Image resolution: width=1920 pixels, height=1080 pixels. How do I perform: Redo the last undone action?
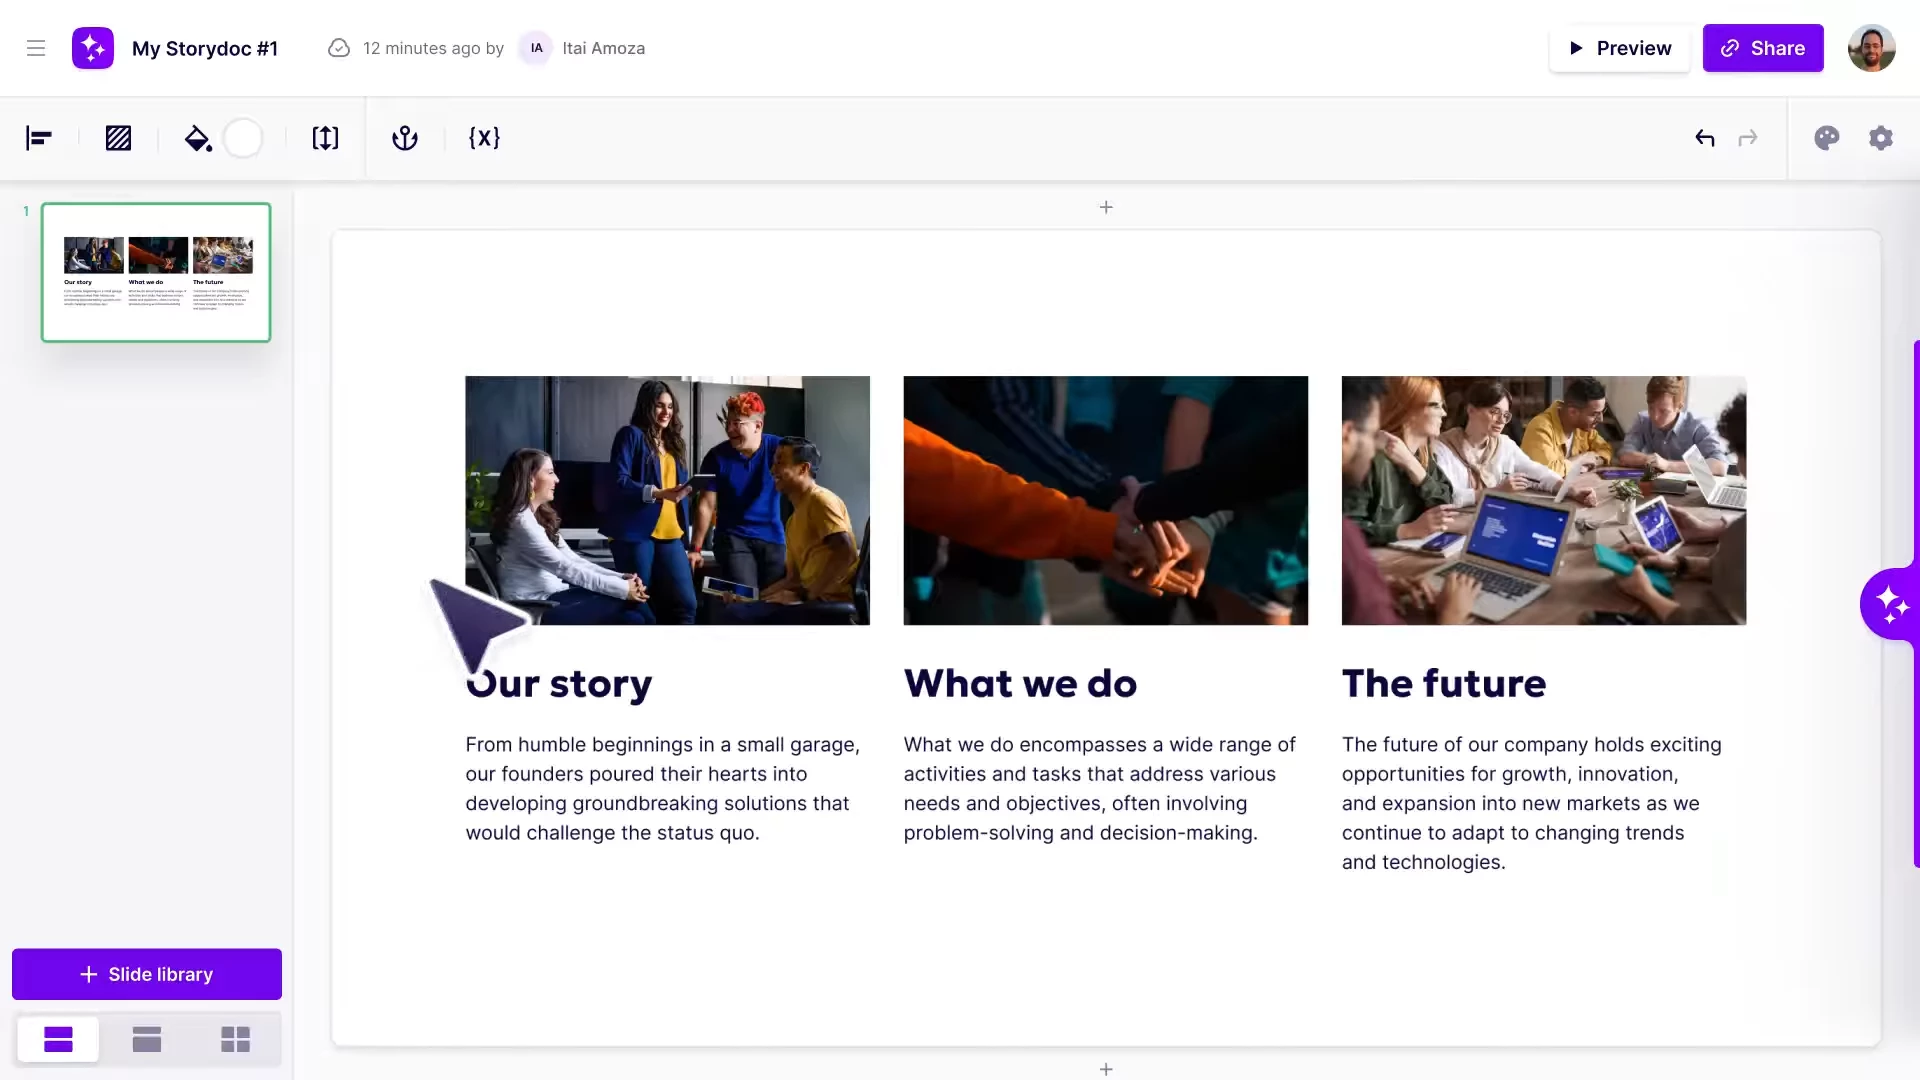pos(1748,138)
